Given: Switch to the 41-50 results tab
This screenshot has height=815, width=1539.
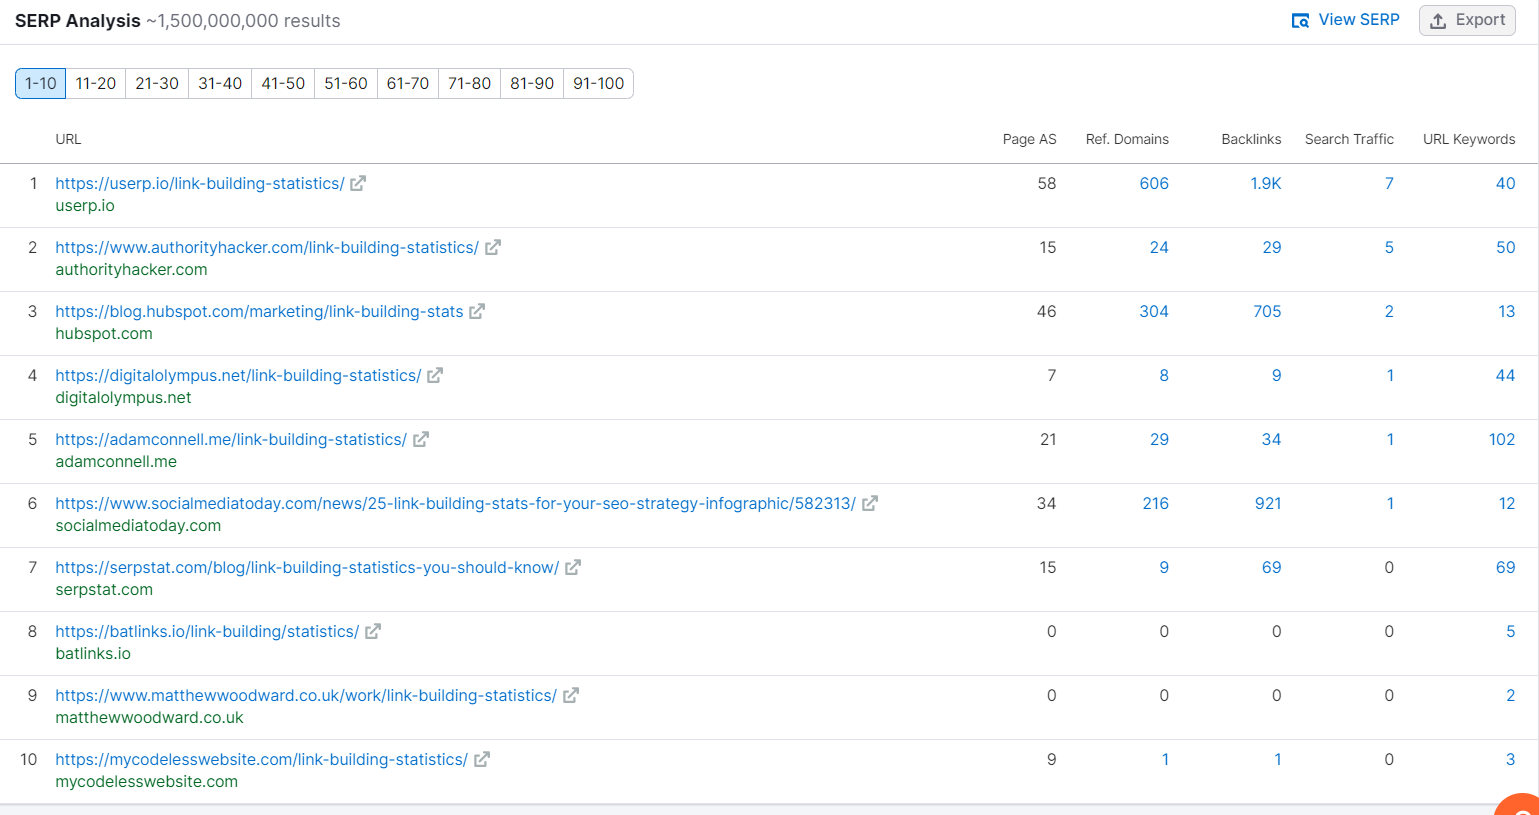Looking at the screenshot, I should 283,83.
